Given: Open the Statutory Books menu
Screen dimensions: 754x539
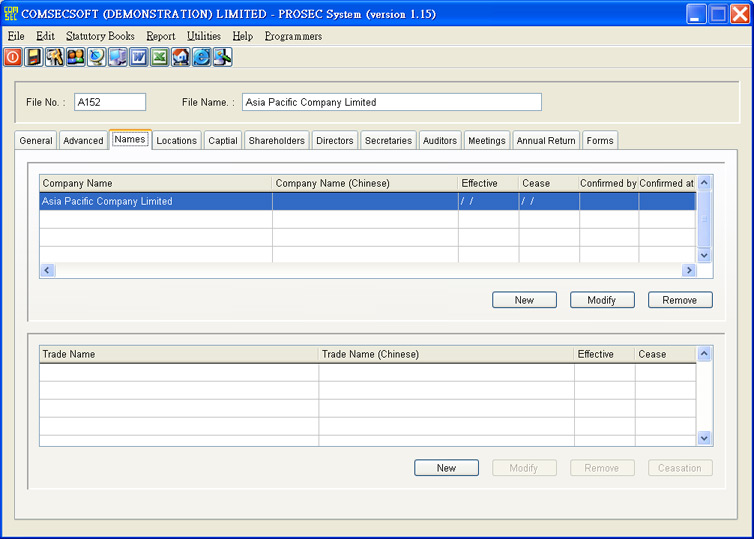Looking at the screenshot, I should [100, 36].
